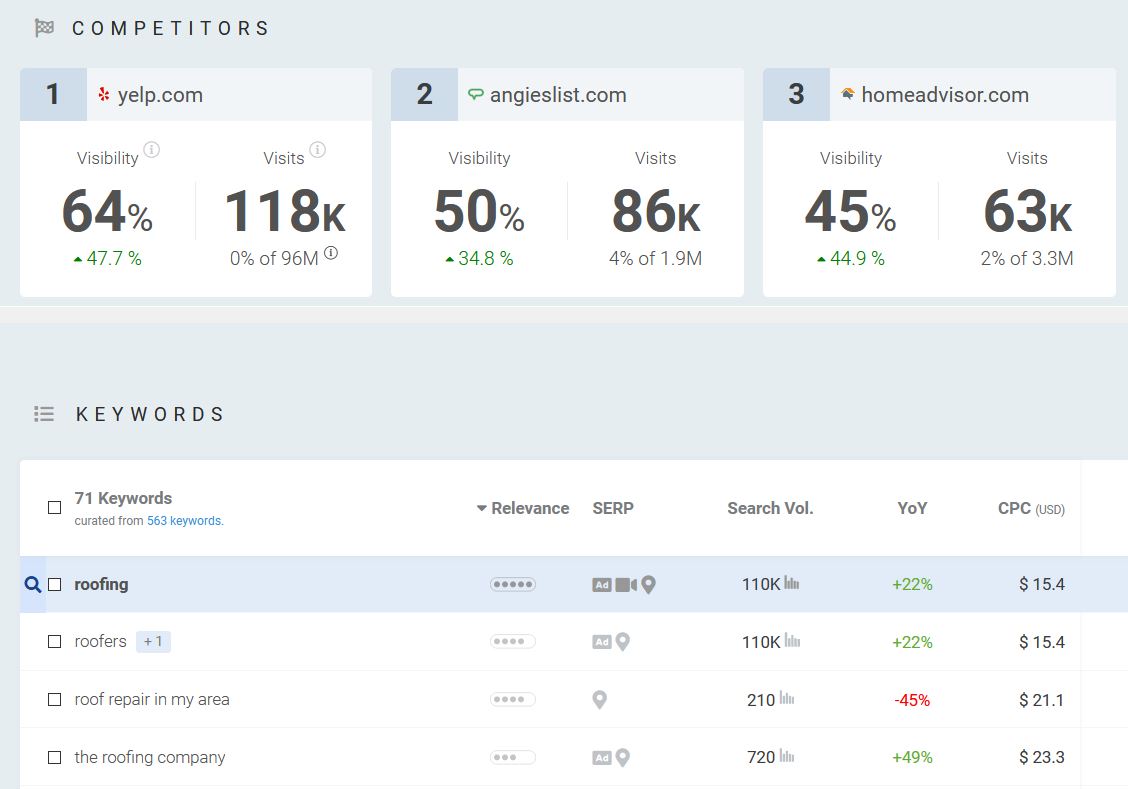
Task: Click the roof repair in my area keyword
Action: [x=152, y=699]
